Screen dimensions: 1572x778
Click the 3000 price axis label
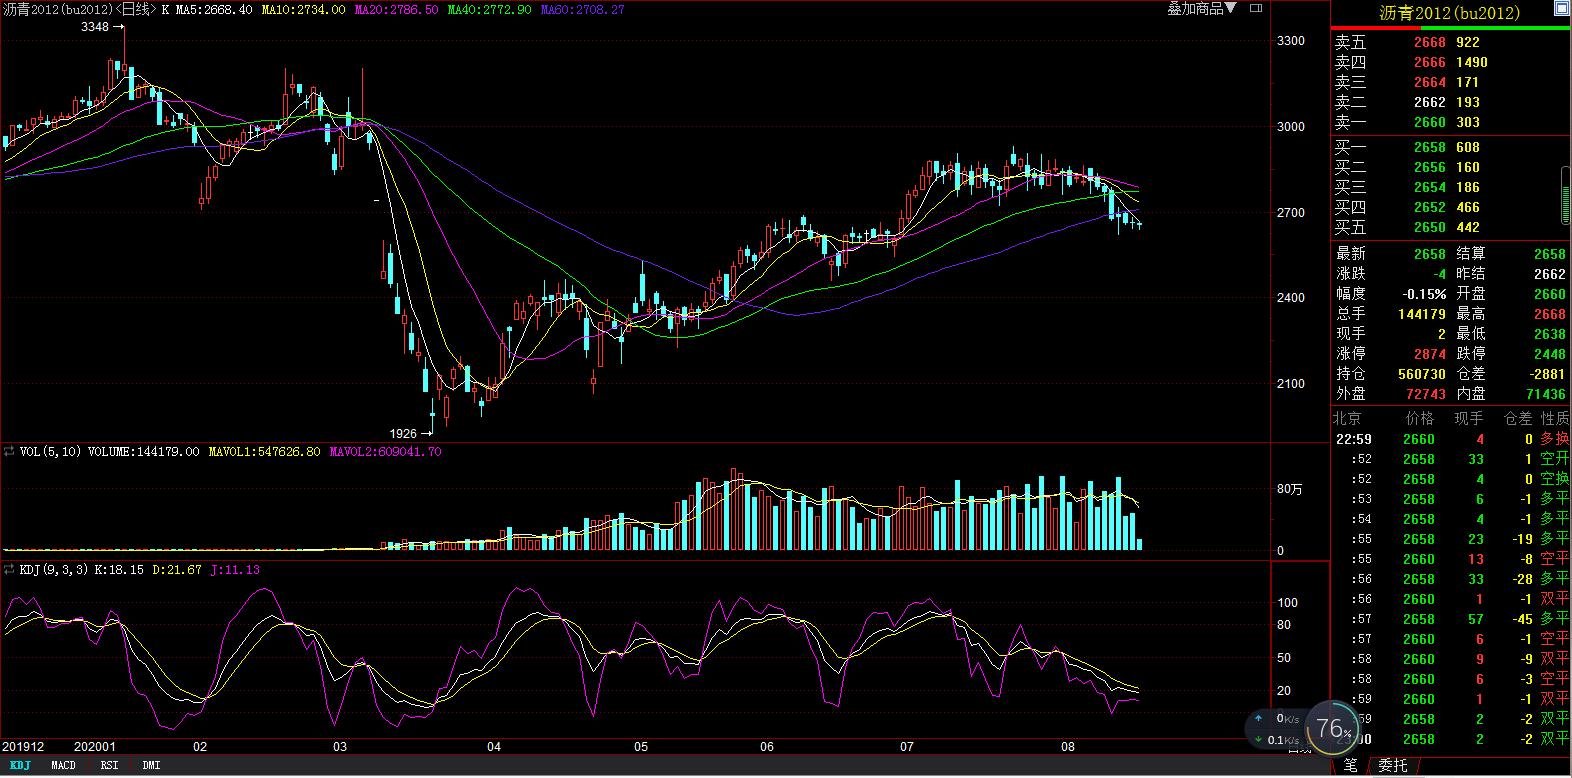tap(1291, 127)
